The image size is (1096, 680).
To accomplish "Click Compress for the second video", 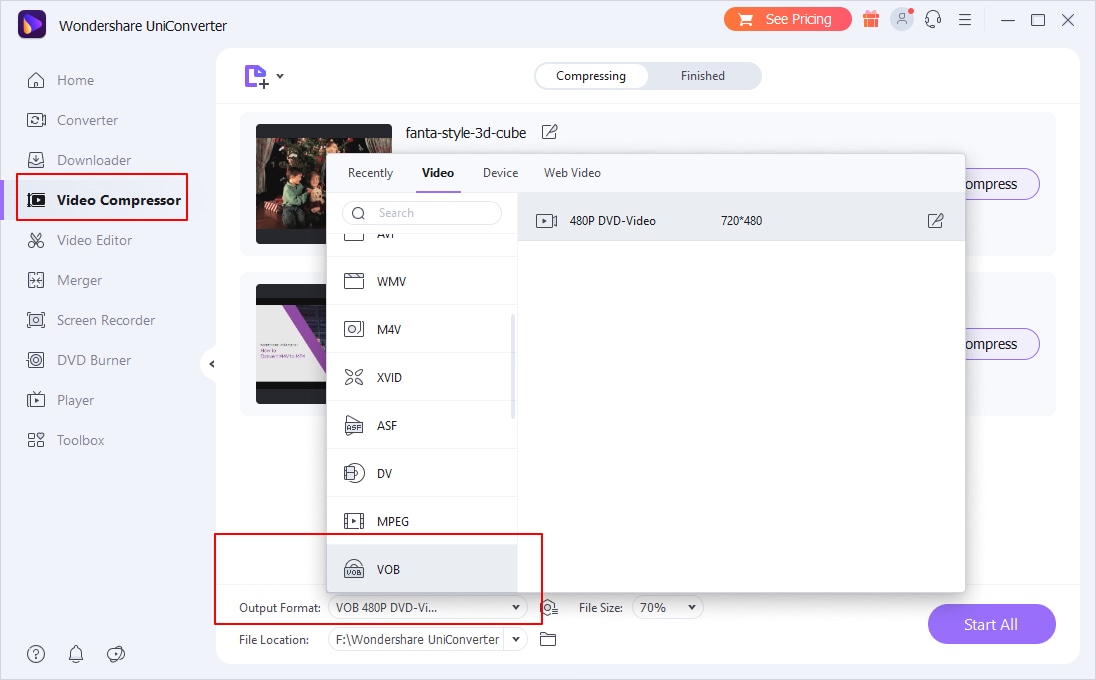I will tap(1001, 344).
